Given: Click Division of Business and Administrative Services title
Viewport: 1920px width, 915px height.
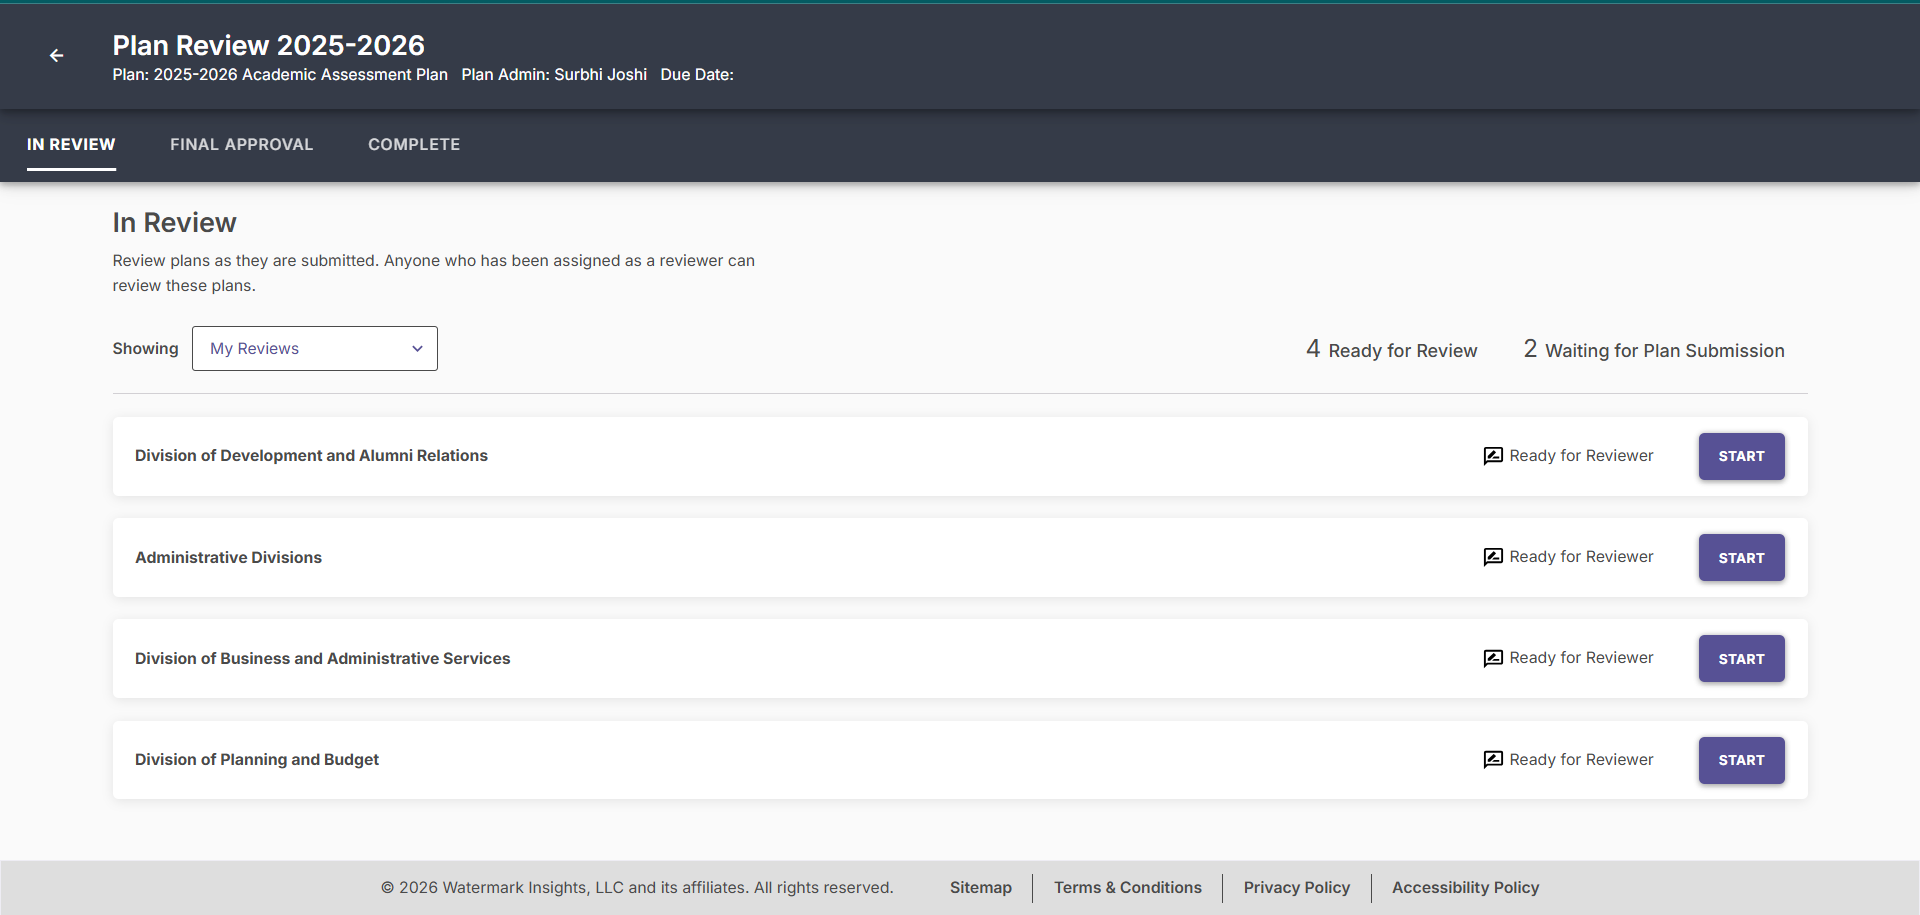Looking at the screenshot, I should point(322,658).
